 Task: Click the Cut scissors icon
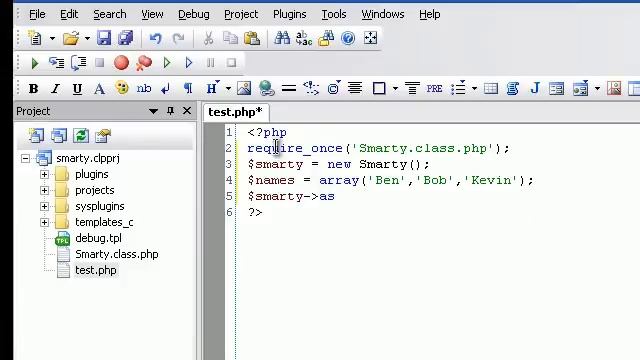pos(208,38)
